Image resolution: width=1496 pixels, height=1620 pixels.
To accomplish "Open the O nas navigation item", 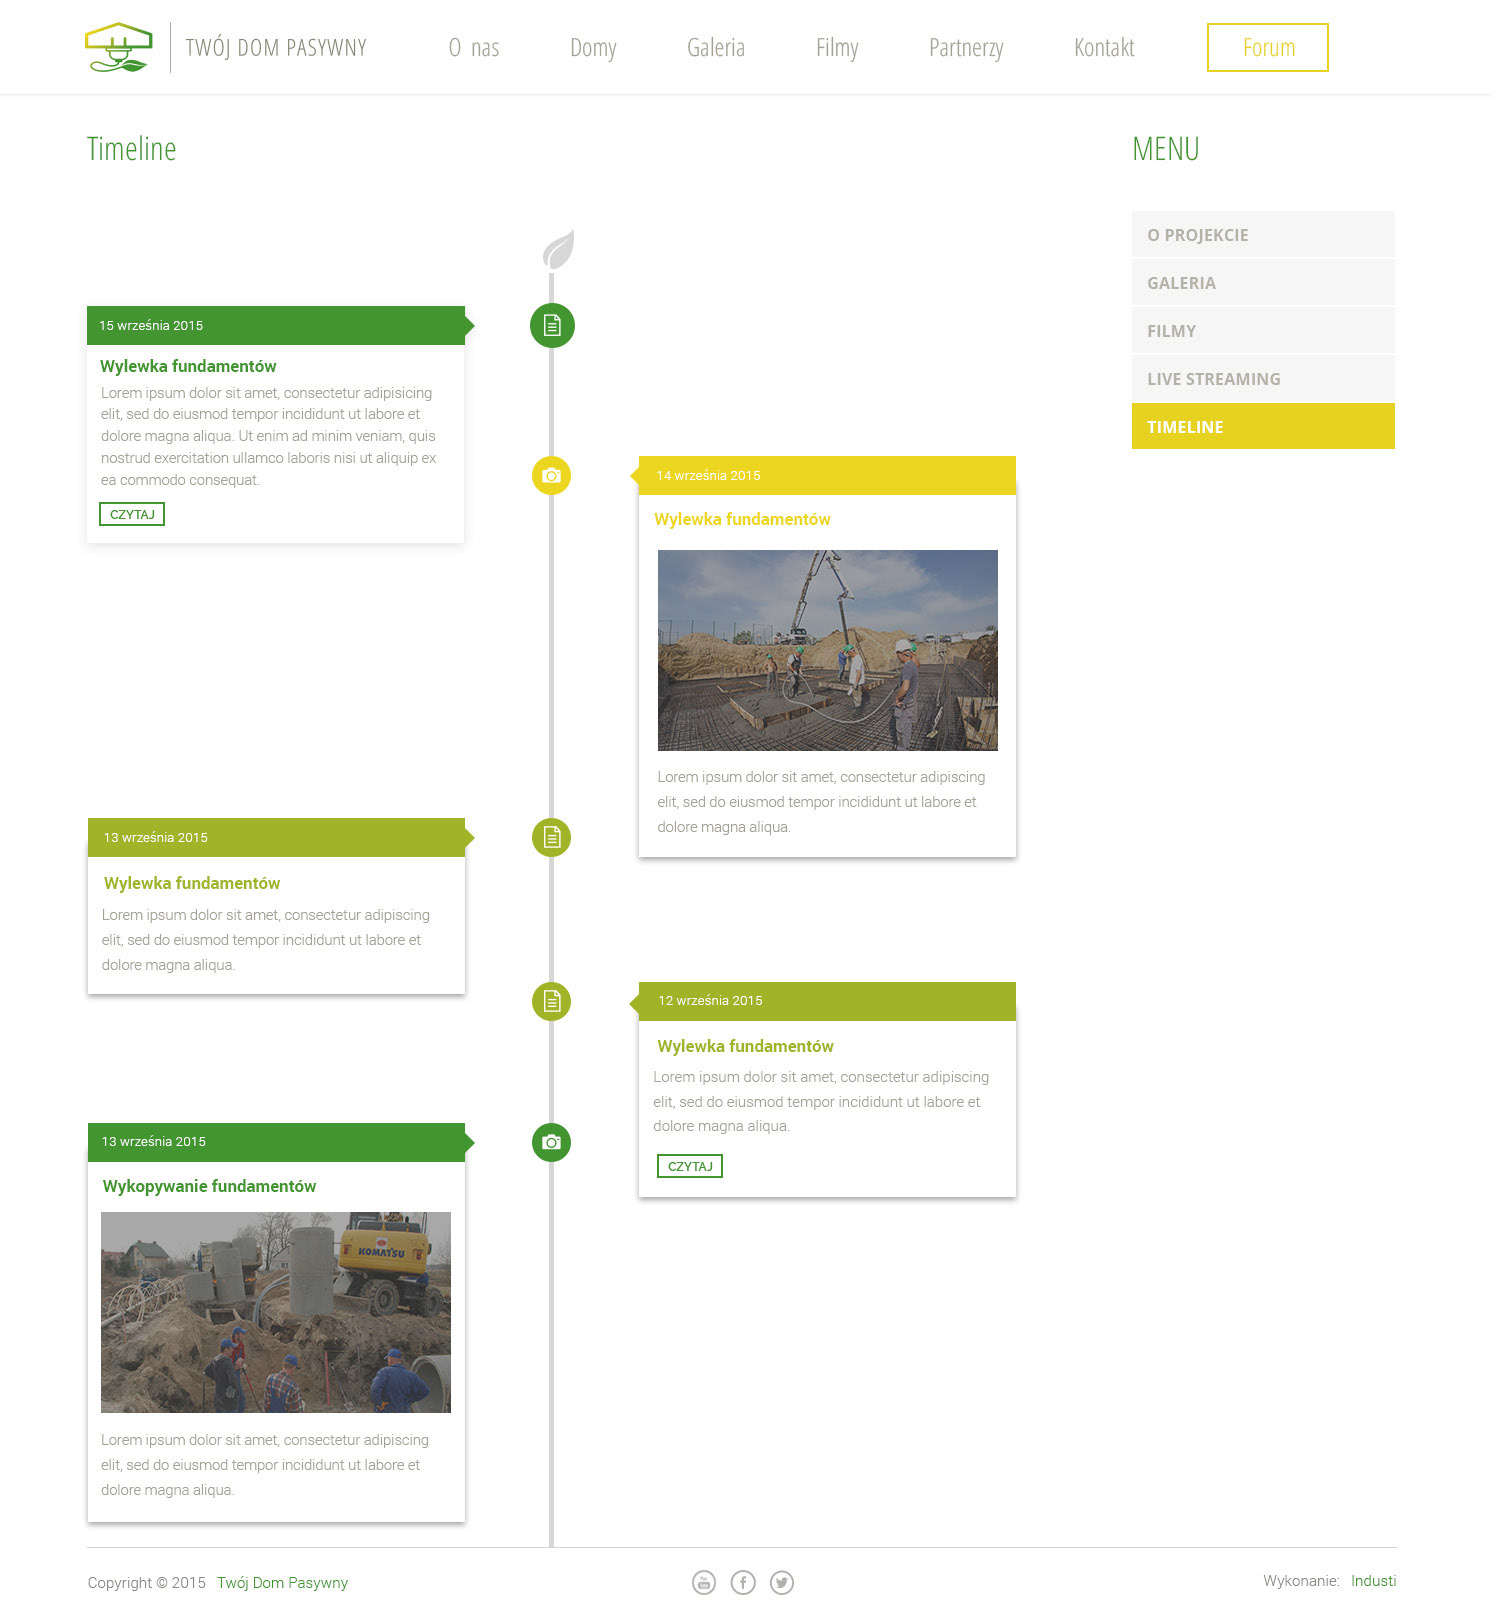I will pos(474,48).
